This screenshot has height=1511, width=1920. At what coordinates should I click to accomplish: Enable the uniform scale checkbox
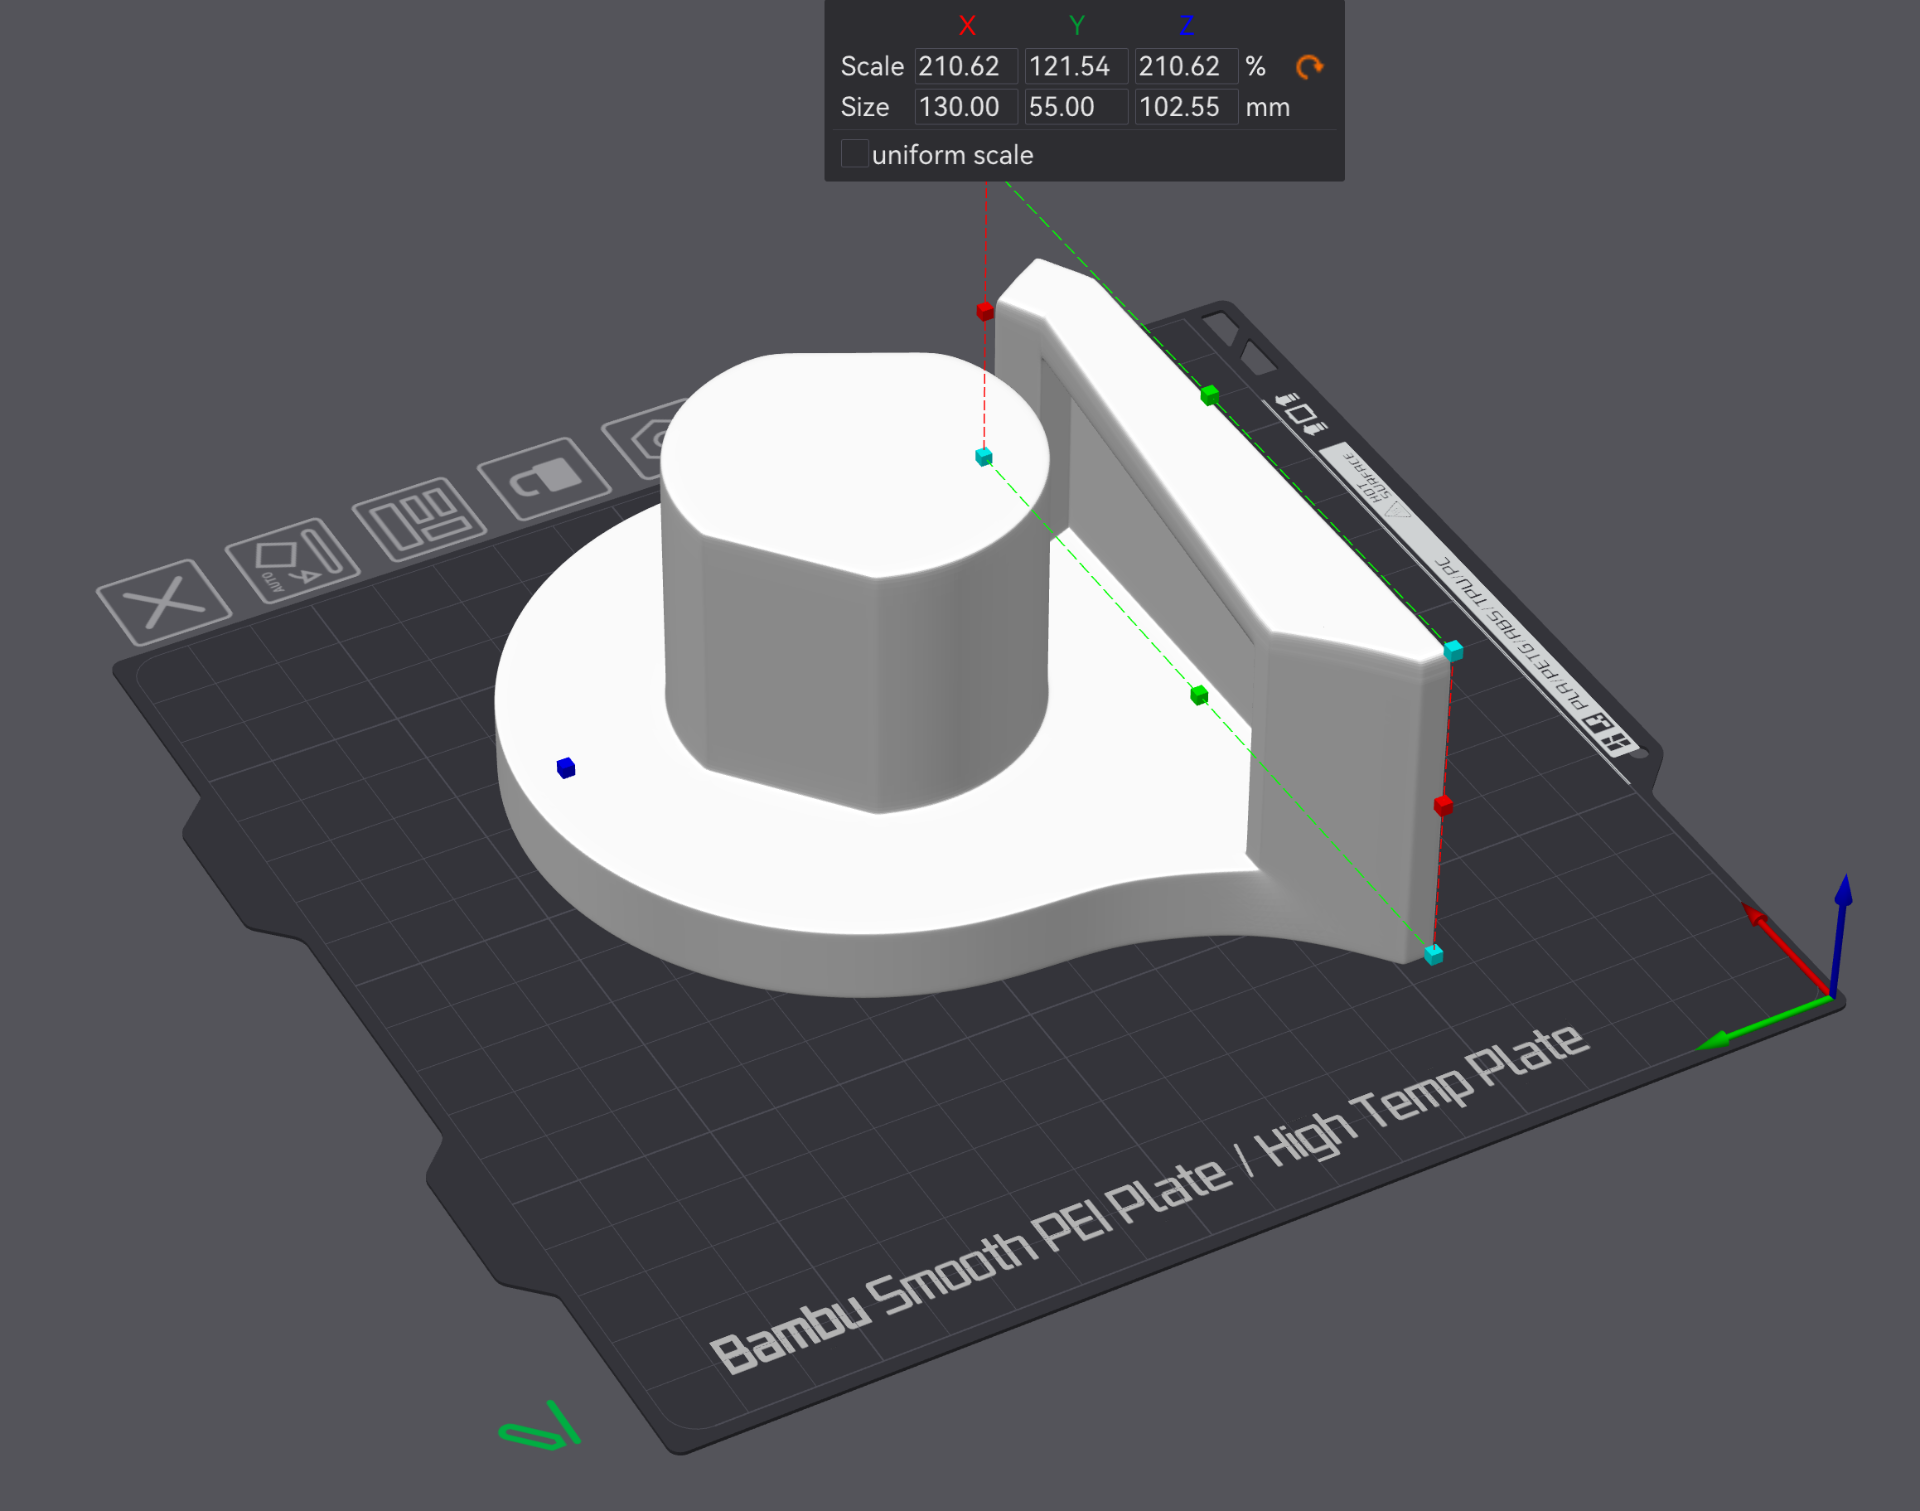(x=854, y=154)
